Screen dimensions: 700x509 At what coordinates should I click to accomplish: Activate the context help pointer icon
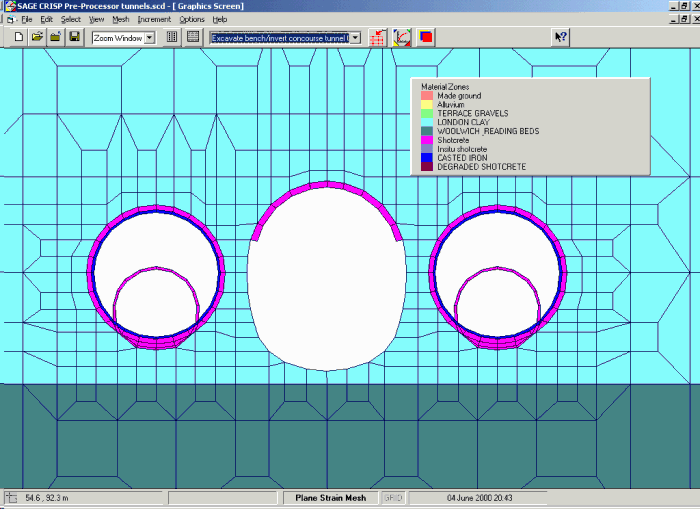pyautogui.click(x=561, y=37)
